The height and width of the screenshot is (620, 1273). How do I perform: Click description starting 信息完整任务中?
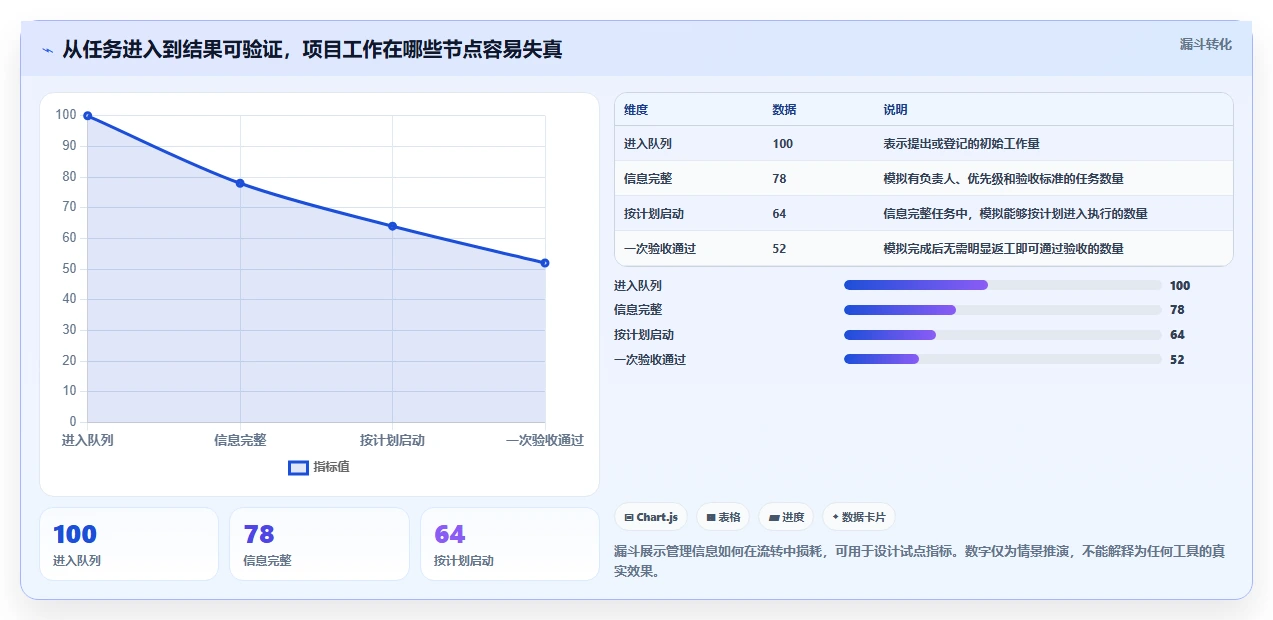click(x=1015, y=214)
